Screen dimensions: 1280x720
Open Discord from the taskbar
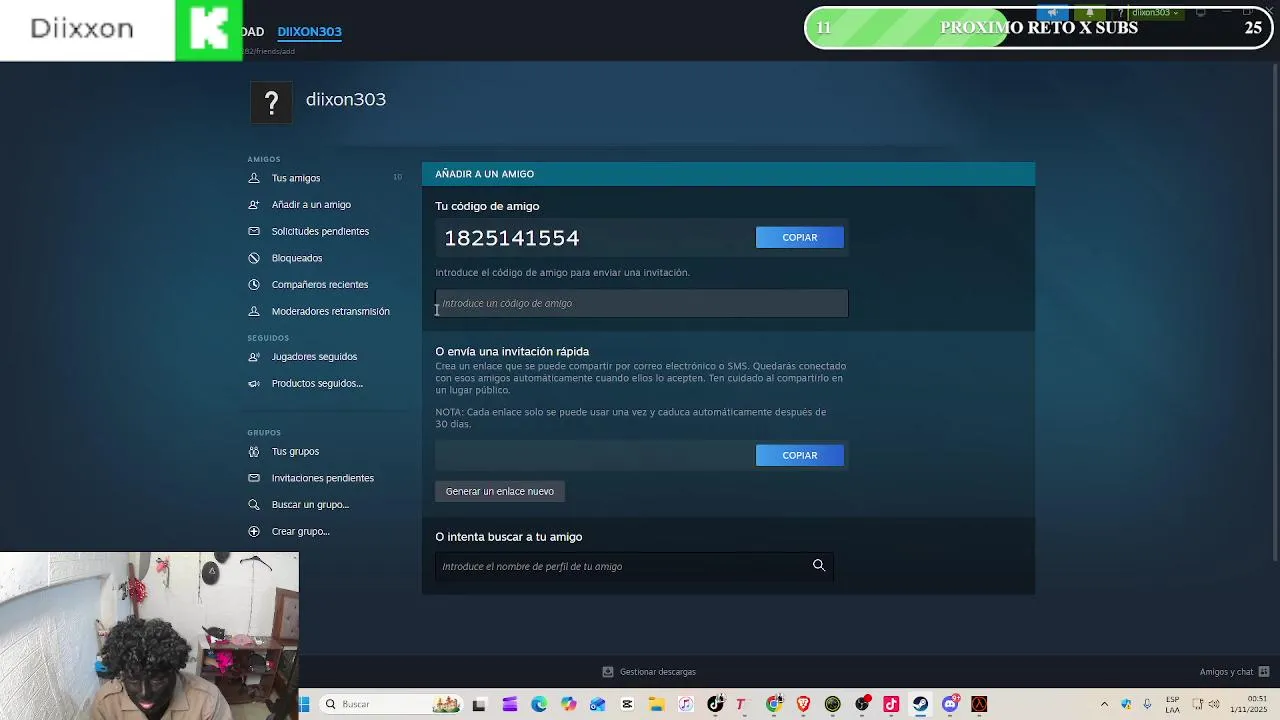tap(950, 704)
